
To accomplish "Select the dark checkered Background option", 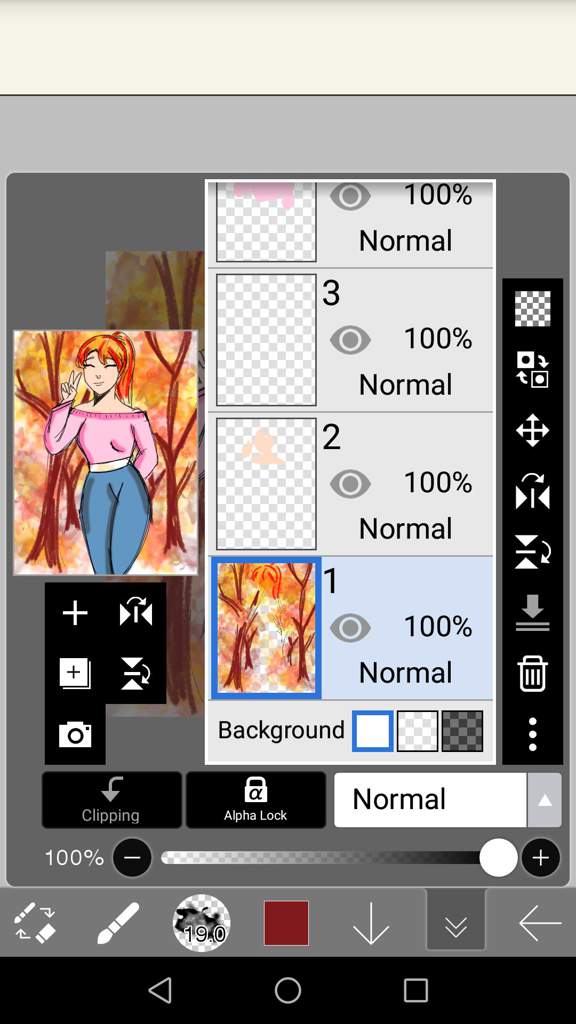I will [x=463, y=731].
